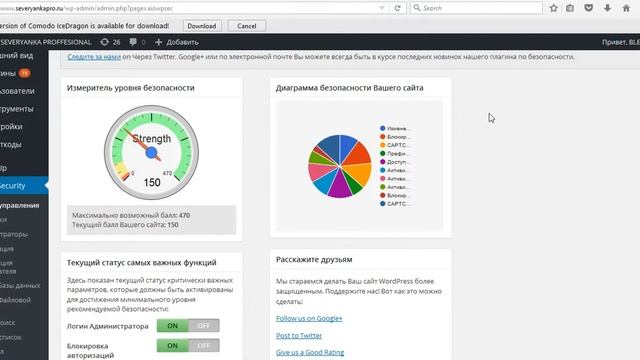Image resolution: width=640 pixels, height=360 pixels.
Task: Click the Текущий балл Вашего сайта: 150 text
Action: [125, 225]
